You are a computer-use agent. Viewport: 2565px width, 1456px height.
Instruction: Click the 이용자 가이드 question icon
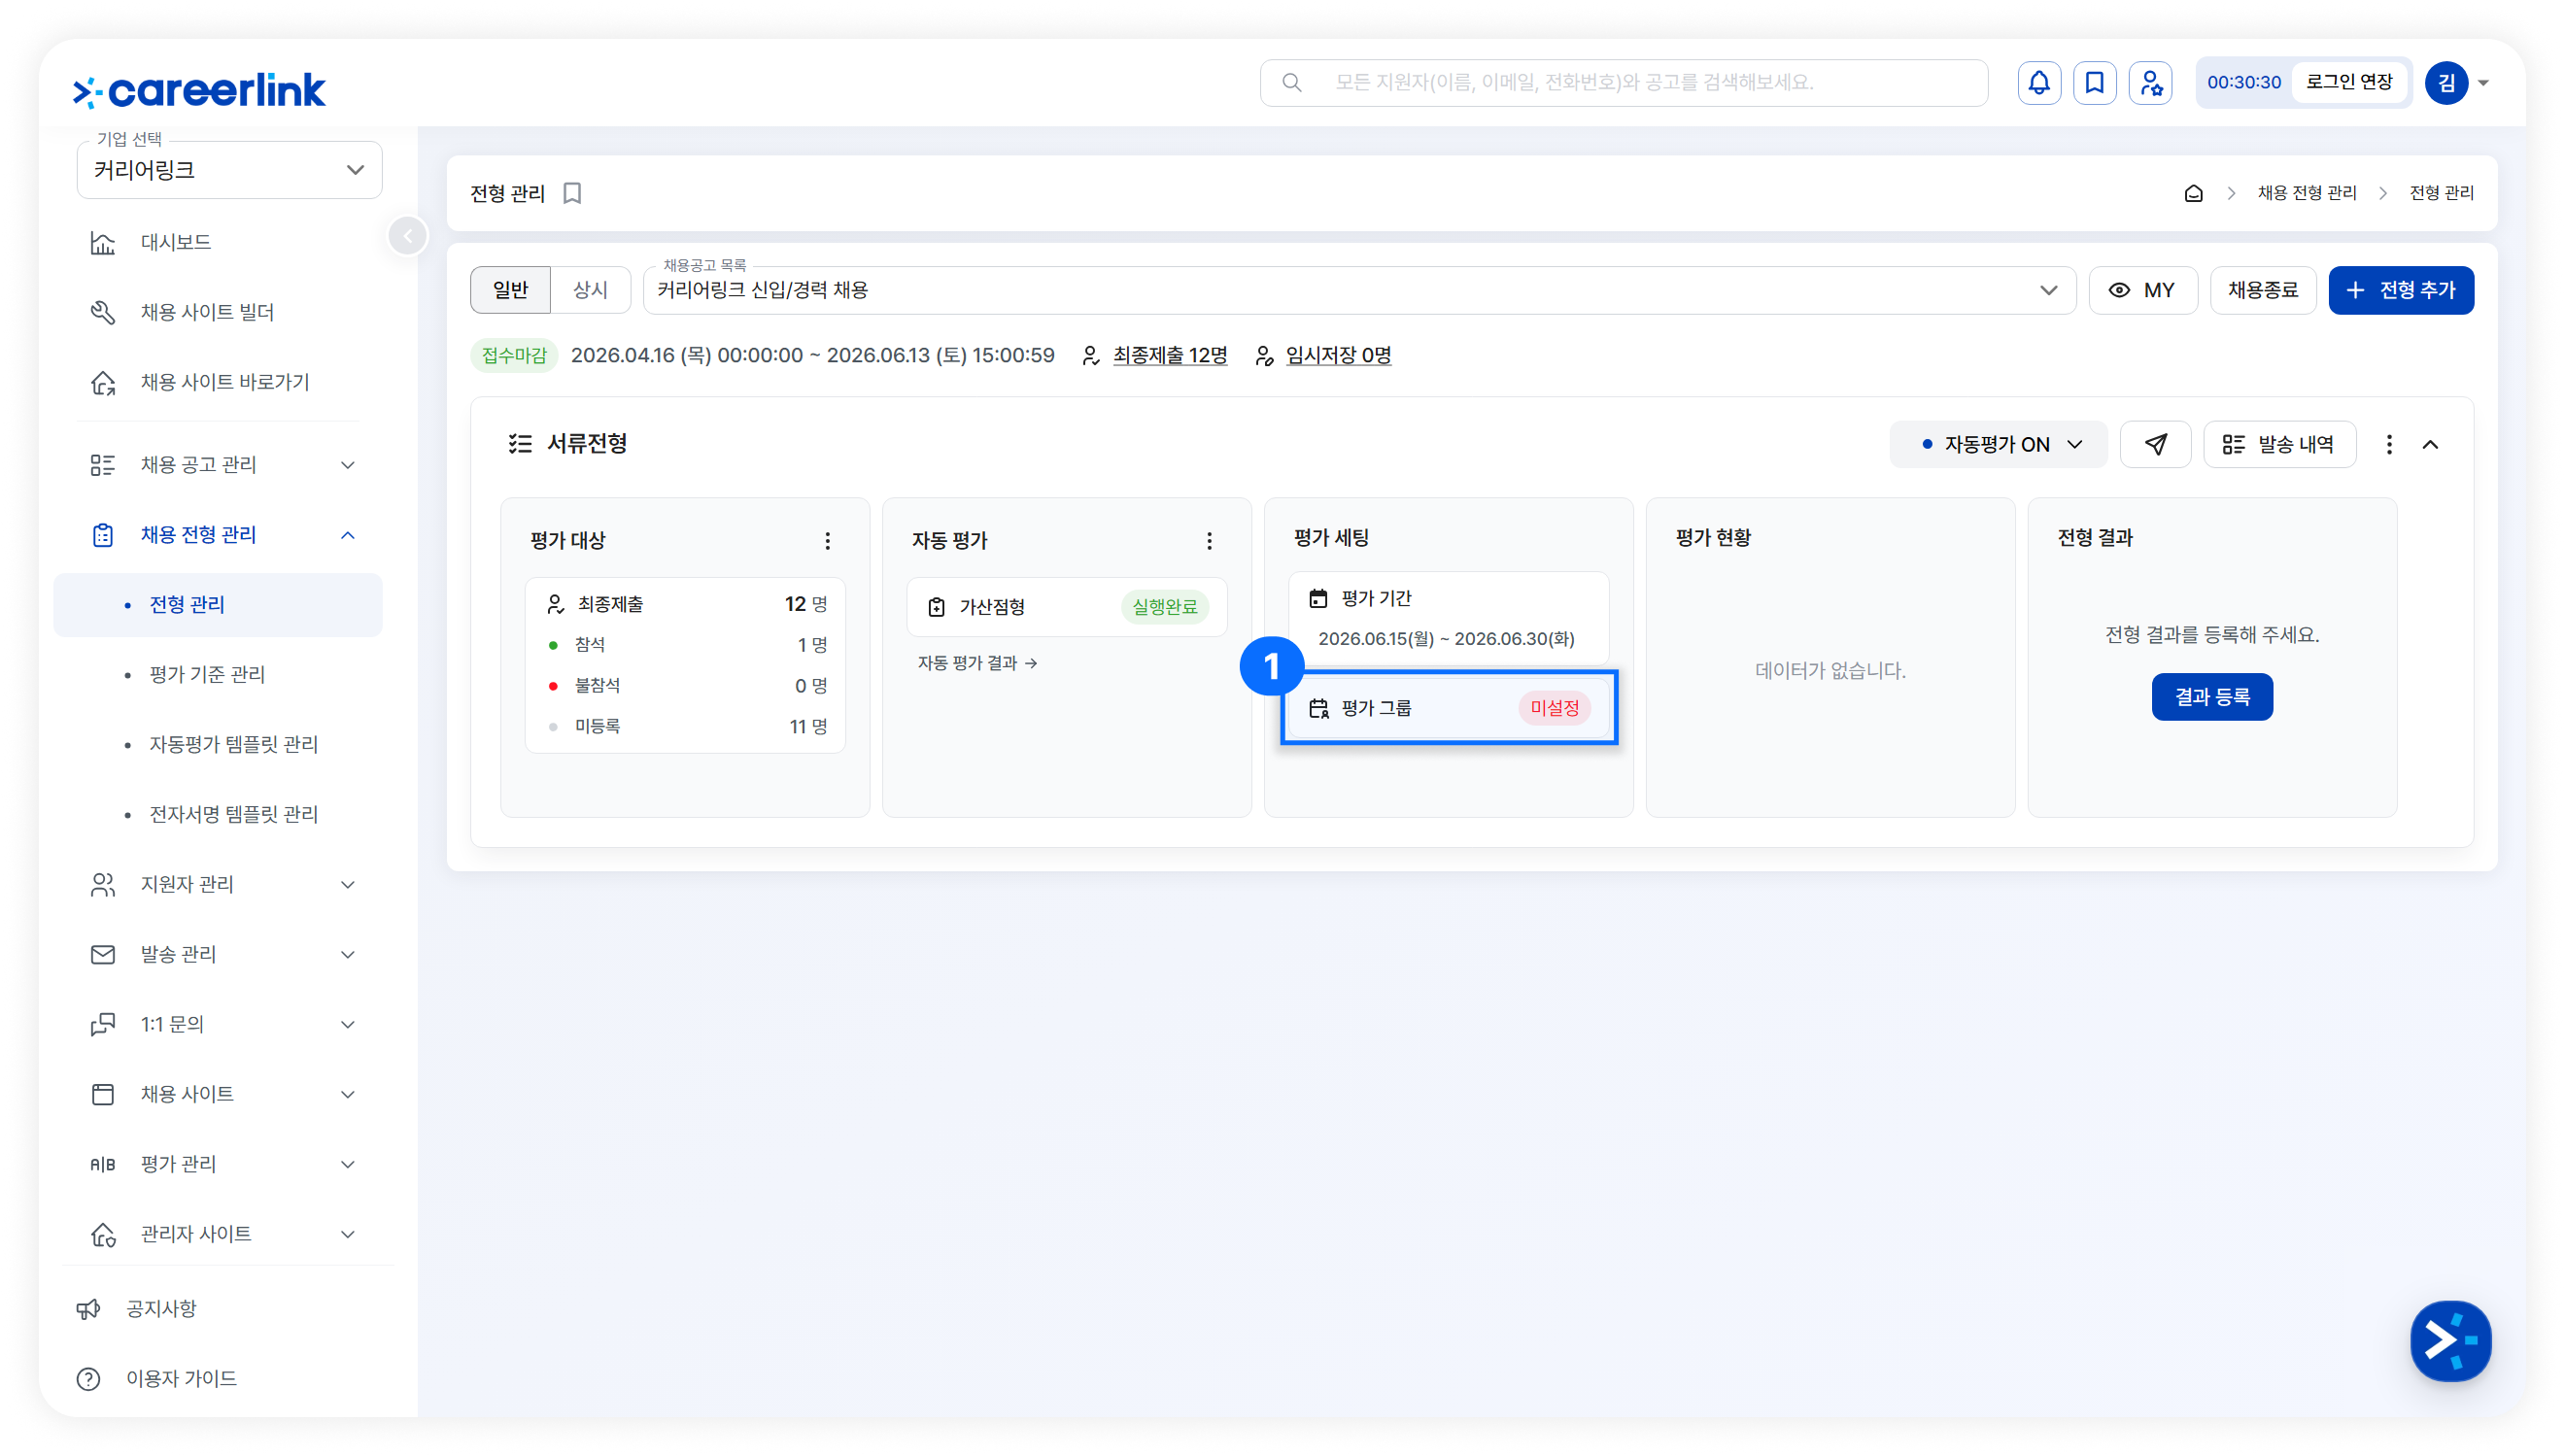(89, 1379)
